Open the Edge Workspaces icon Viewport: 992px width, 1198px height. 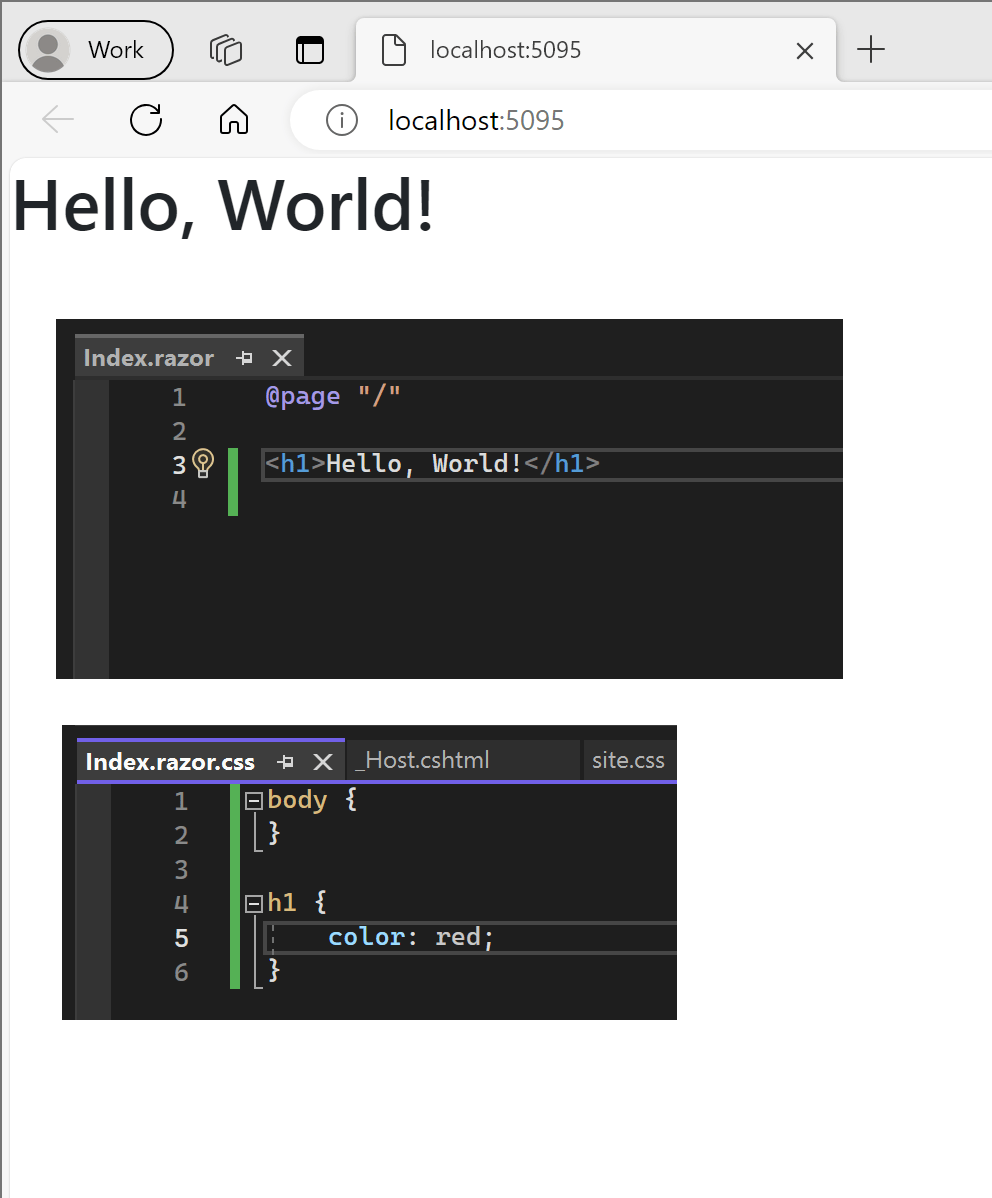click(x=226, y=50)
